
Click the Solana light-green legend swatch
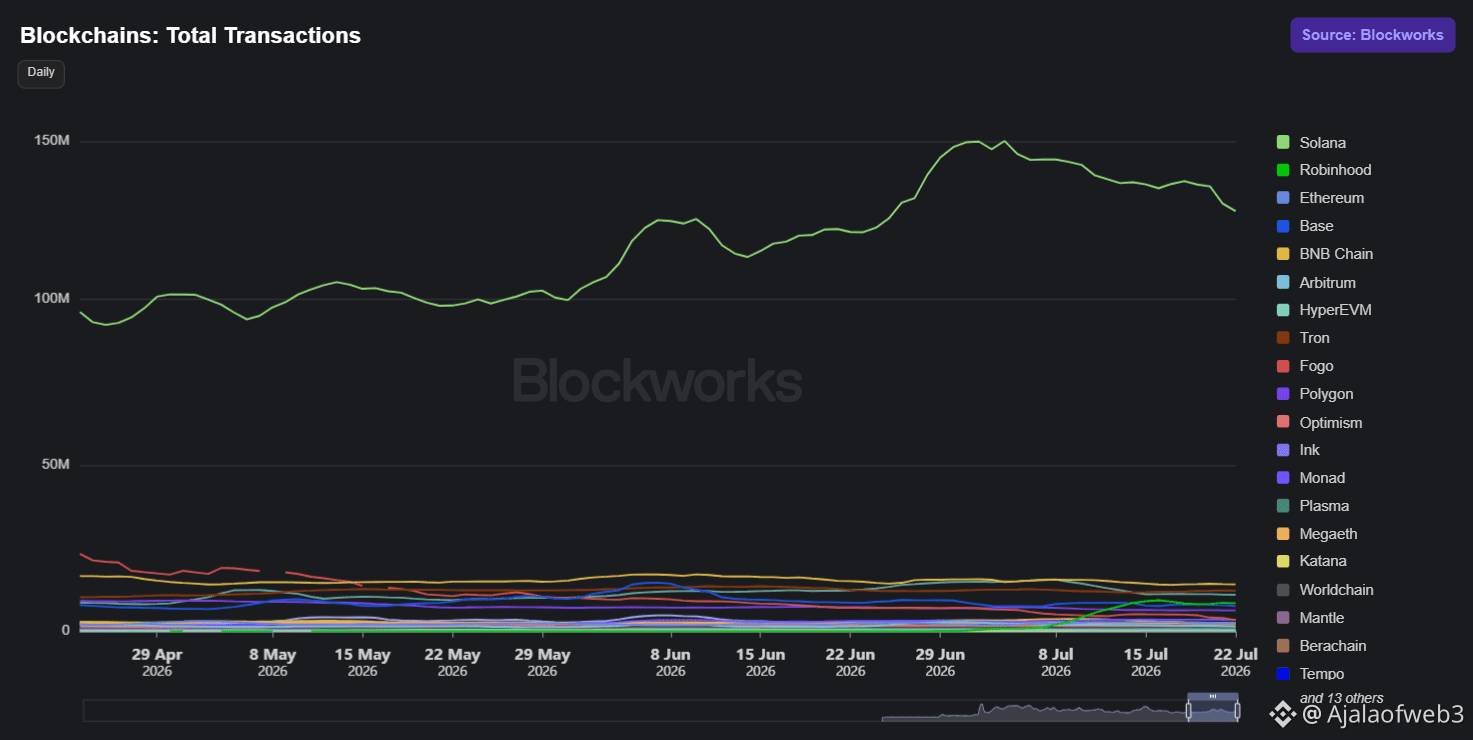click(x=1283, y=142)
